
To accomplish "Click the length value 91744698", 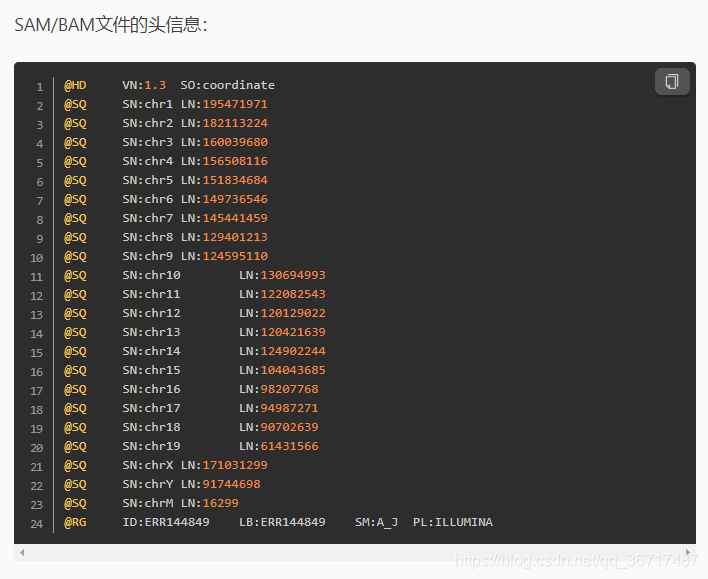I will click(231, 484).
